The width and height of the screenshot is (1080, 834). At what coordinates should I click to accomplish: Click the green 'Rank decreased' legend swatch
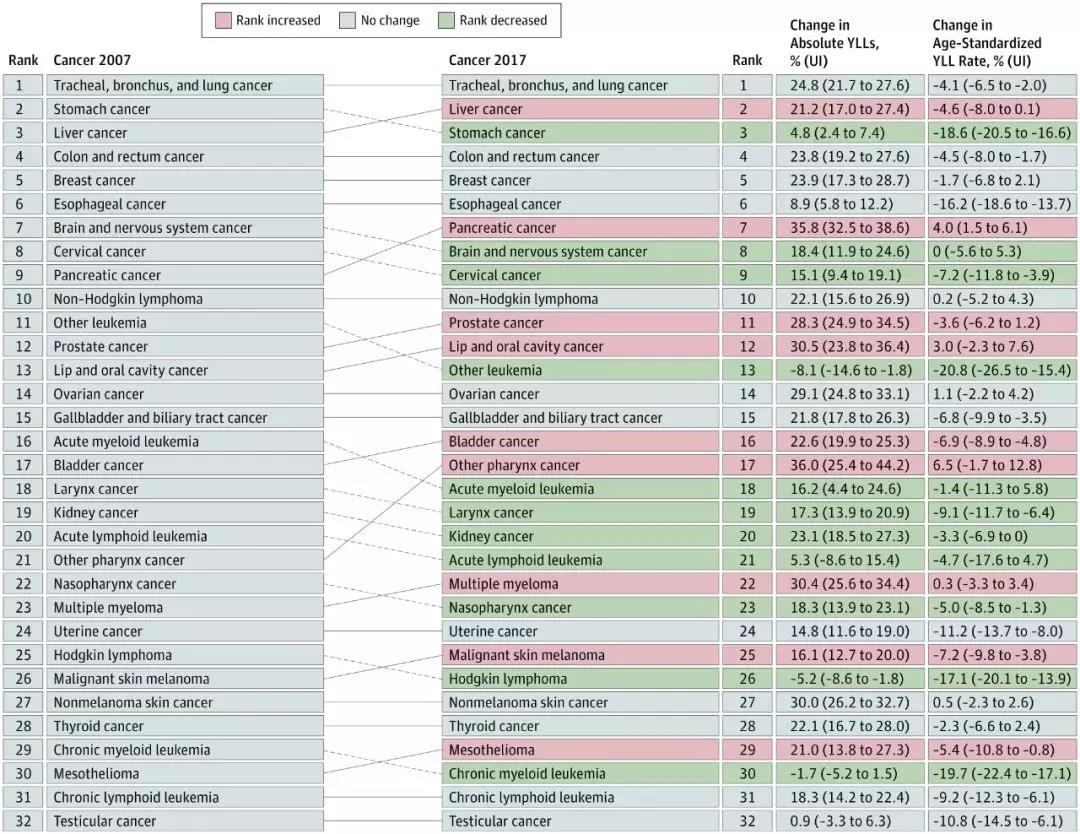[x=446, y=20]
